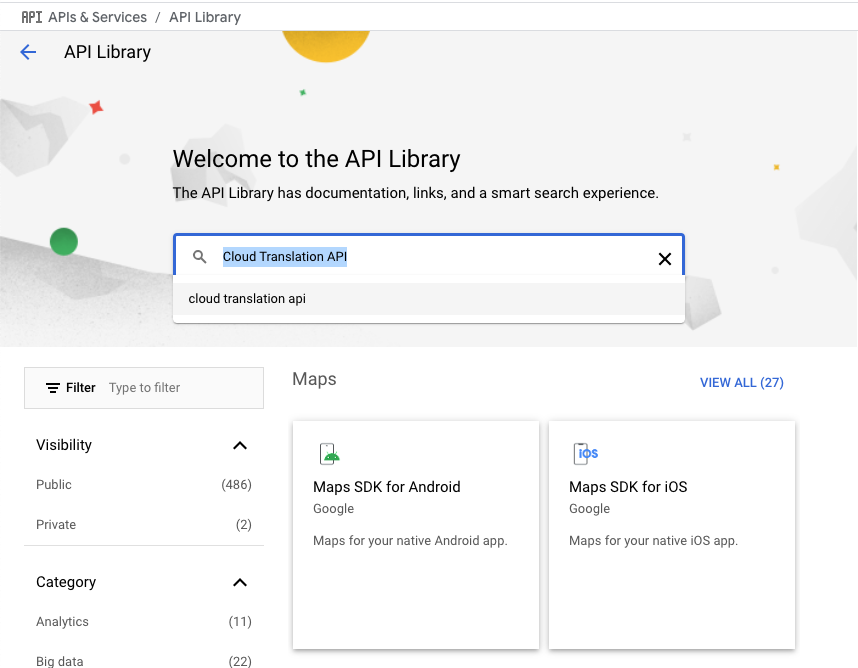858x668 pixels.
Task: Filter by Private visibility
Action: tap(56, 525)
